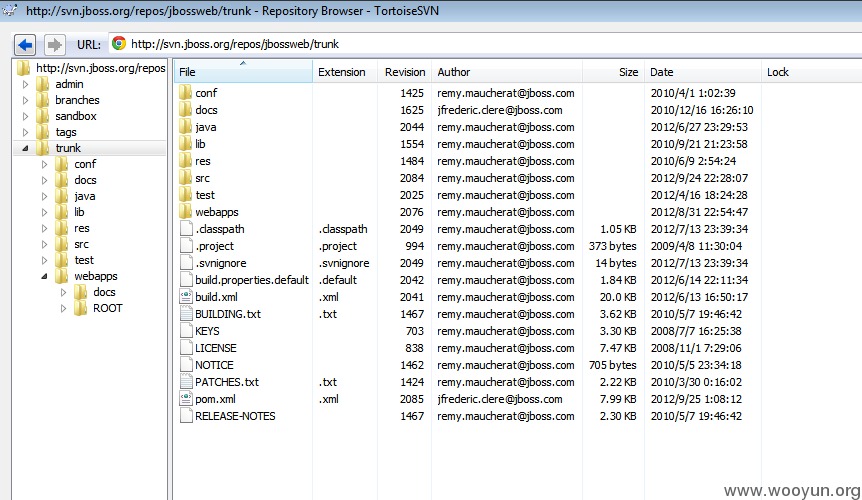This screenshot has width=862, height=500.
Task: Select the conf folder icon in file list
Action: (186, 92)
